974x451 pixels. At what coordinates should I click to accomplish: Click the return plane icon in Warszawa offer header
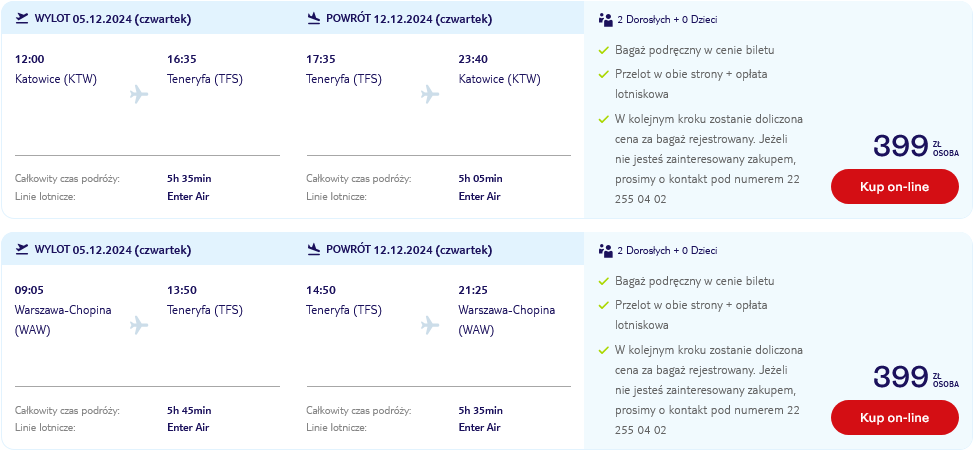314,250
